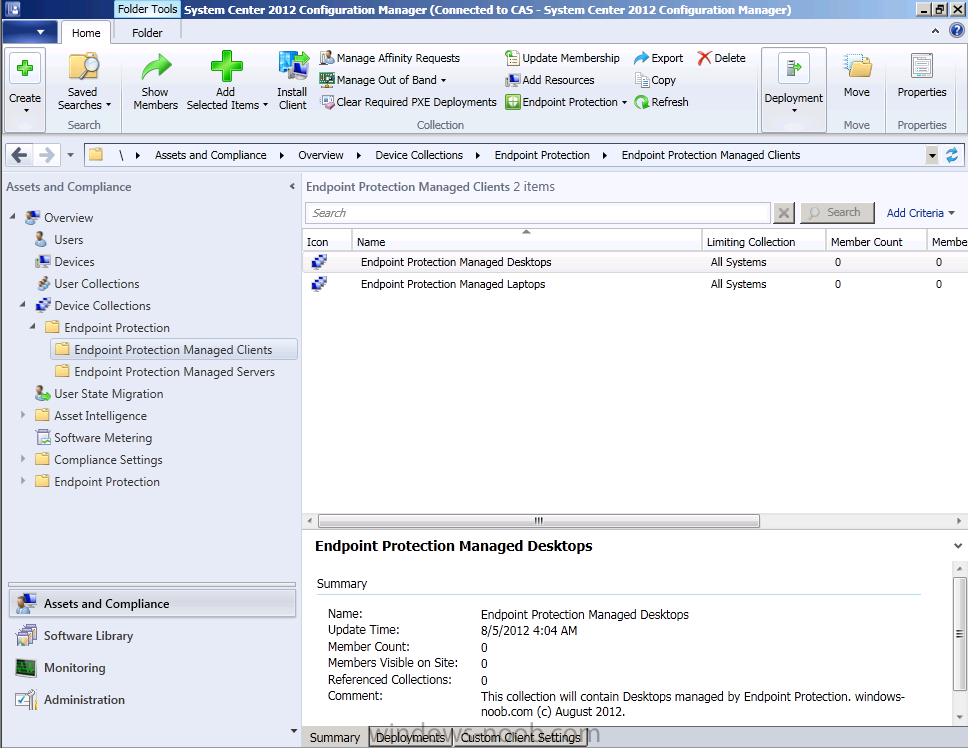Screen dimensions: 968x748
Task: Click Device Collections in breadcrumb
Action: coord(419,156)
